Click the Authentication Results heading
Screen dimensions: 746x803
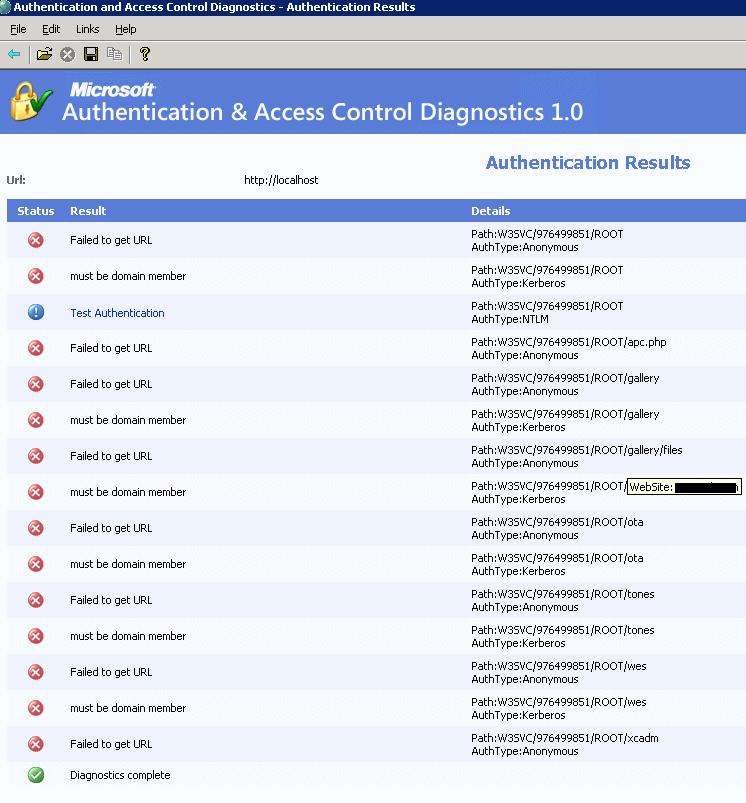click(x=588, y=162)
